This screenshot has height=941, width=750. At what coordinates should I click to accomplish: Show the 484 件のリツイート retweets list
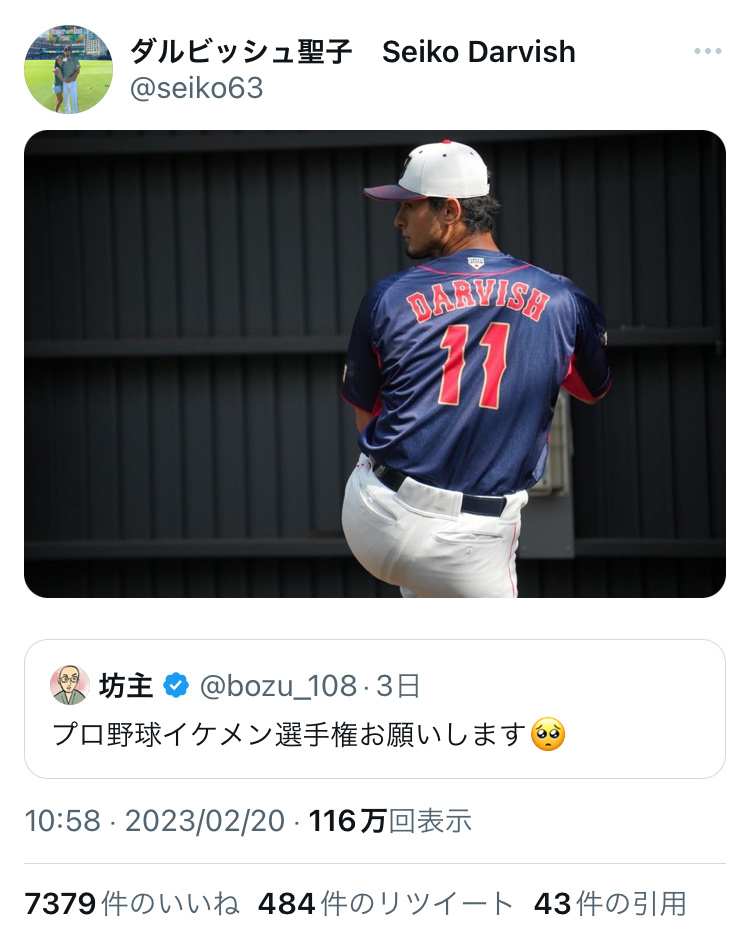[385, 904]
